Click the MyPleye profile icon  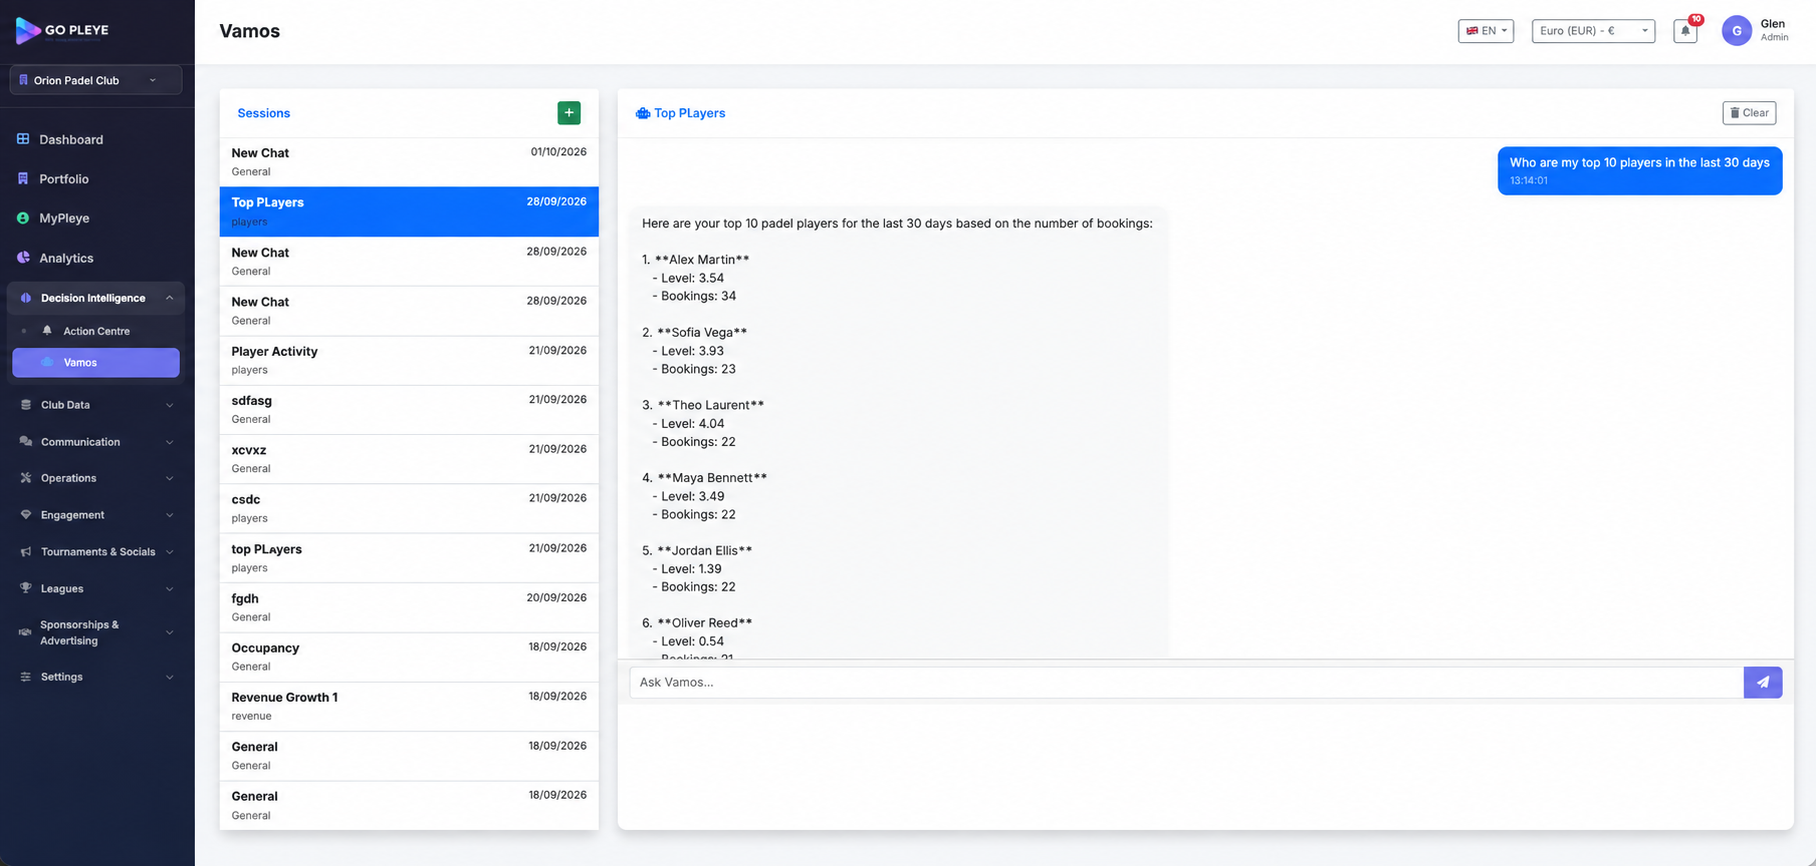[x=23, y=218]
